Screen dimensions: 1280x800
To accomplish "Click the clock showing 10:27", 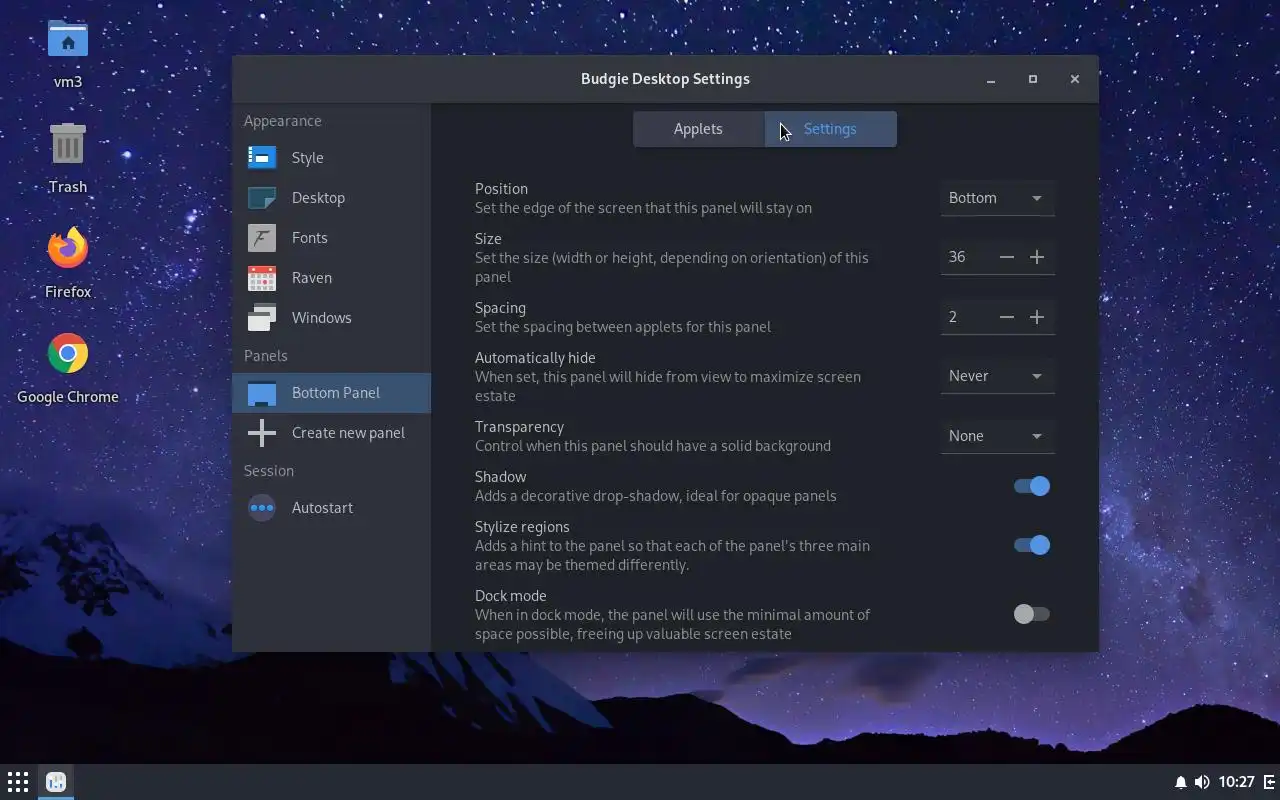I will click(x=1236, y=782).
